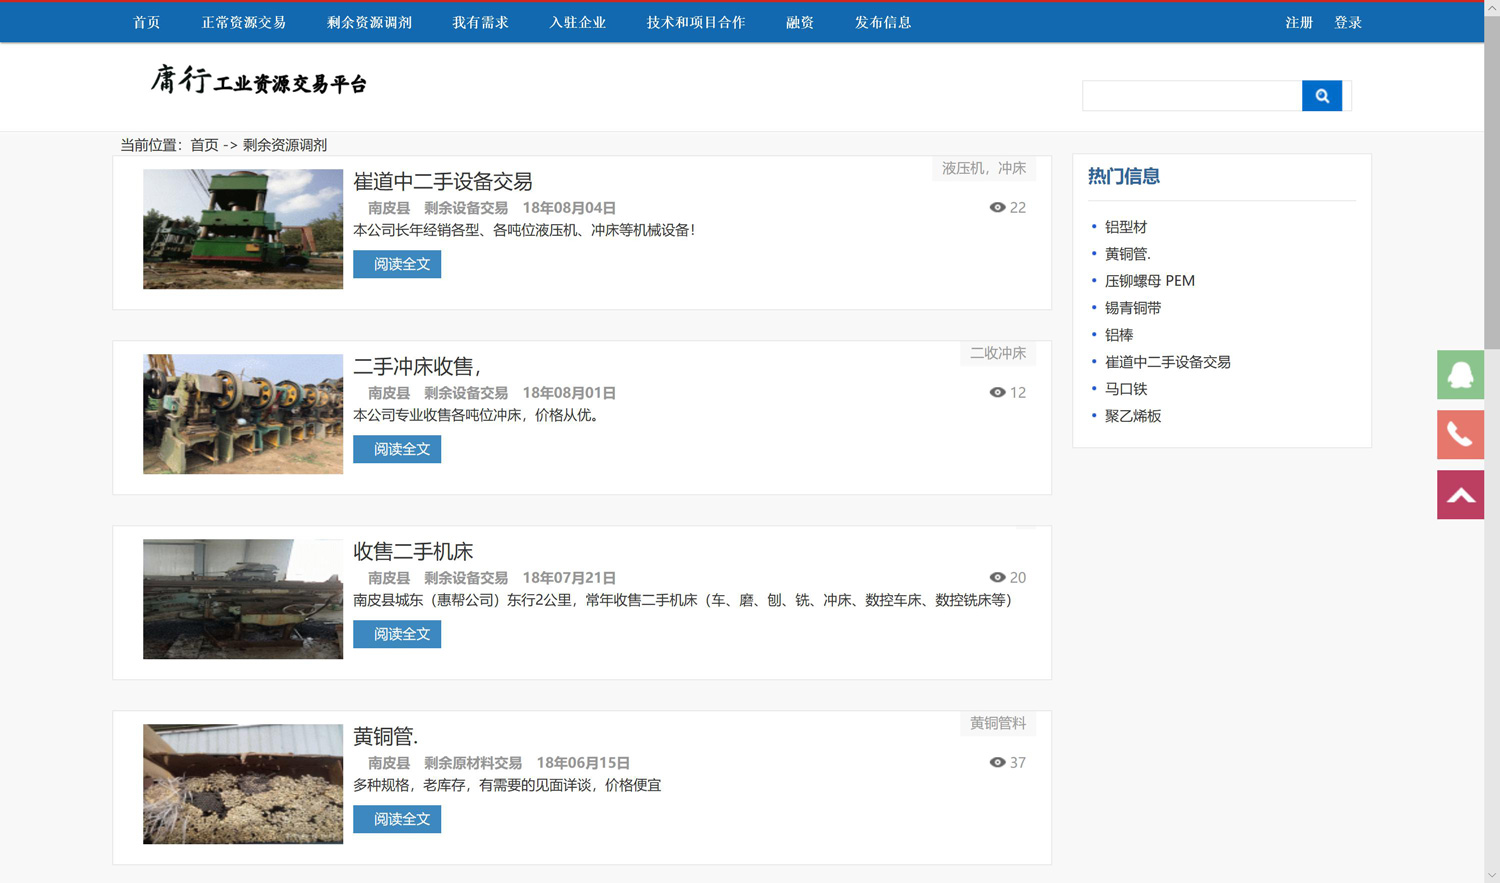Click the eye view-count icon showing 22
This screenshot has width=1500, height=883.
[996, 207]
